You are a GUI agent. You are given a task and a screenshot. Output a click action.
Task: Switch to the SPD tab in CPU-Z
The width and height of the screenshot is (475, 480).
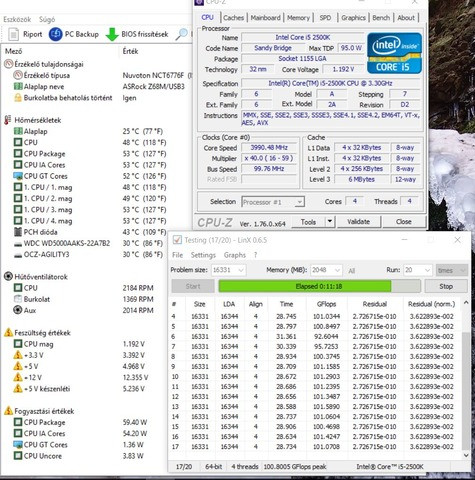(x=325, y=18)
